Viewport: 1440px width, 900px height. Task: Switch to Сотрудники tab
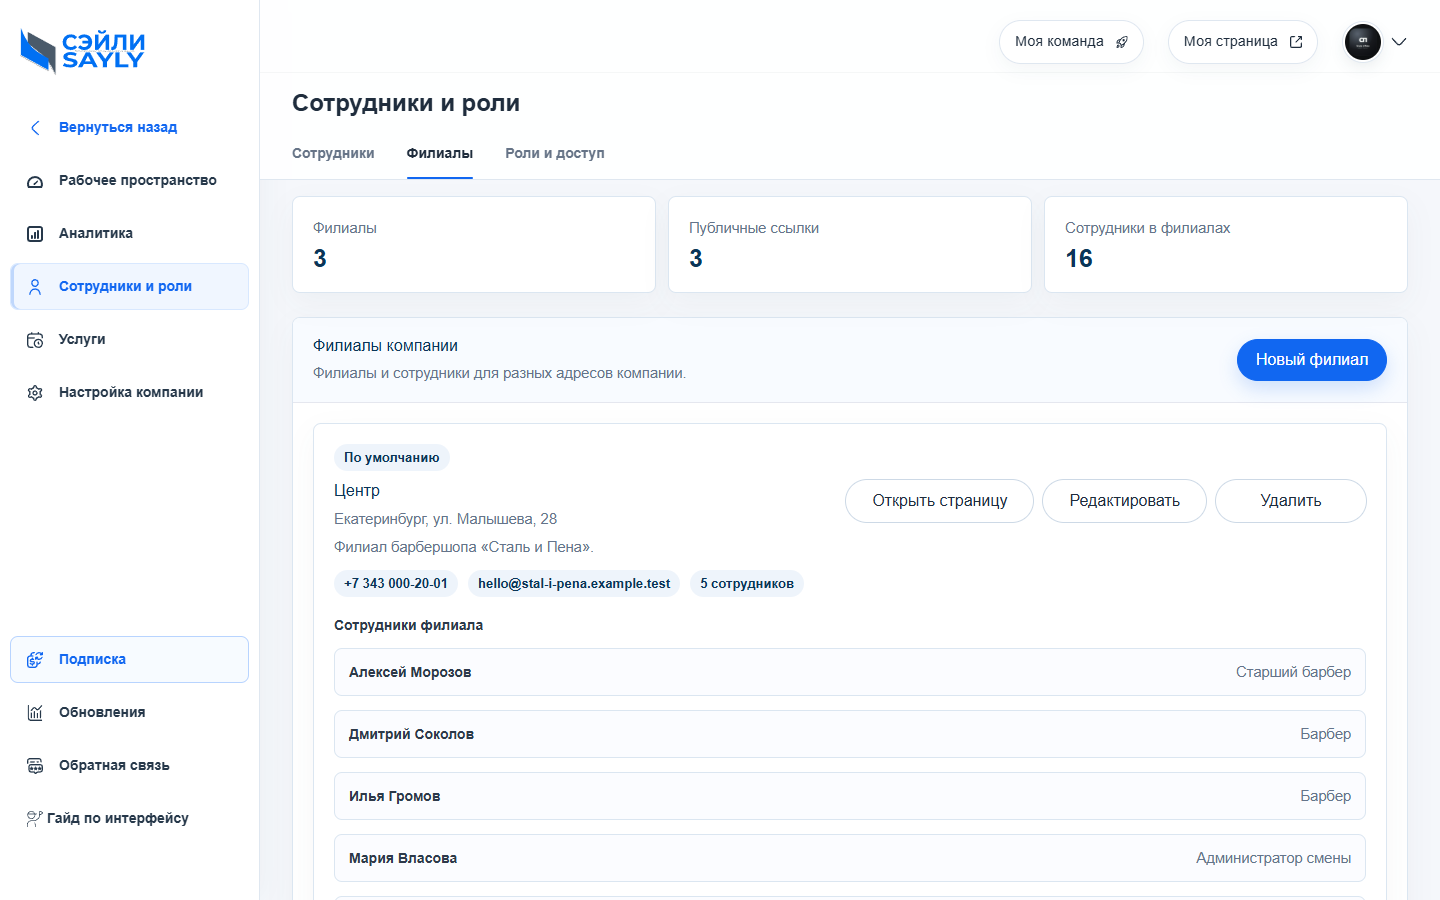coord(333,153)
